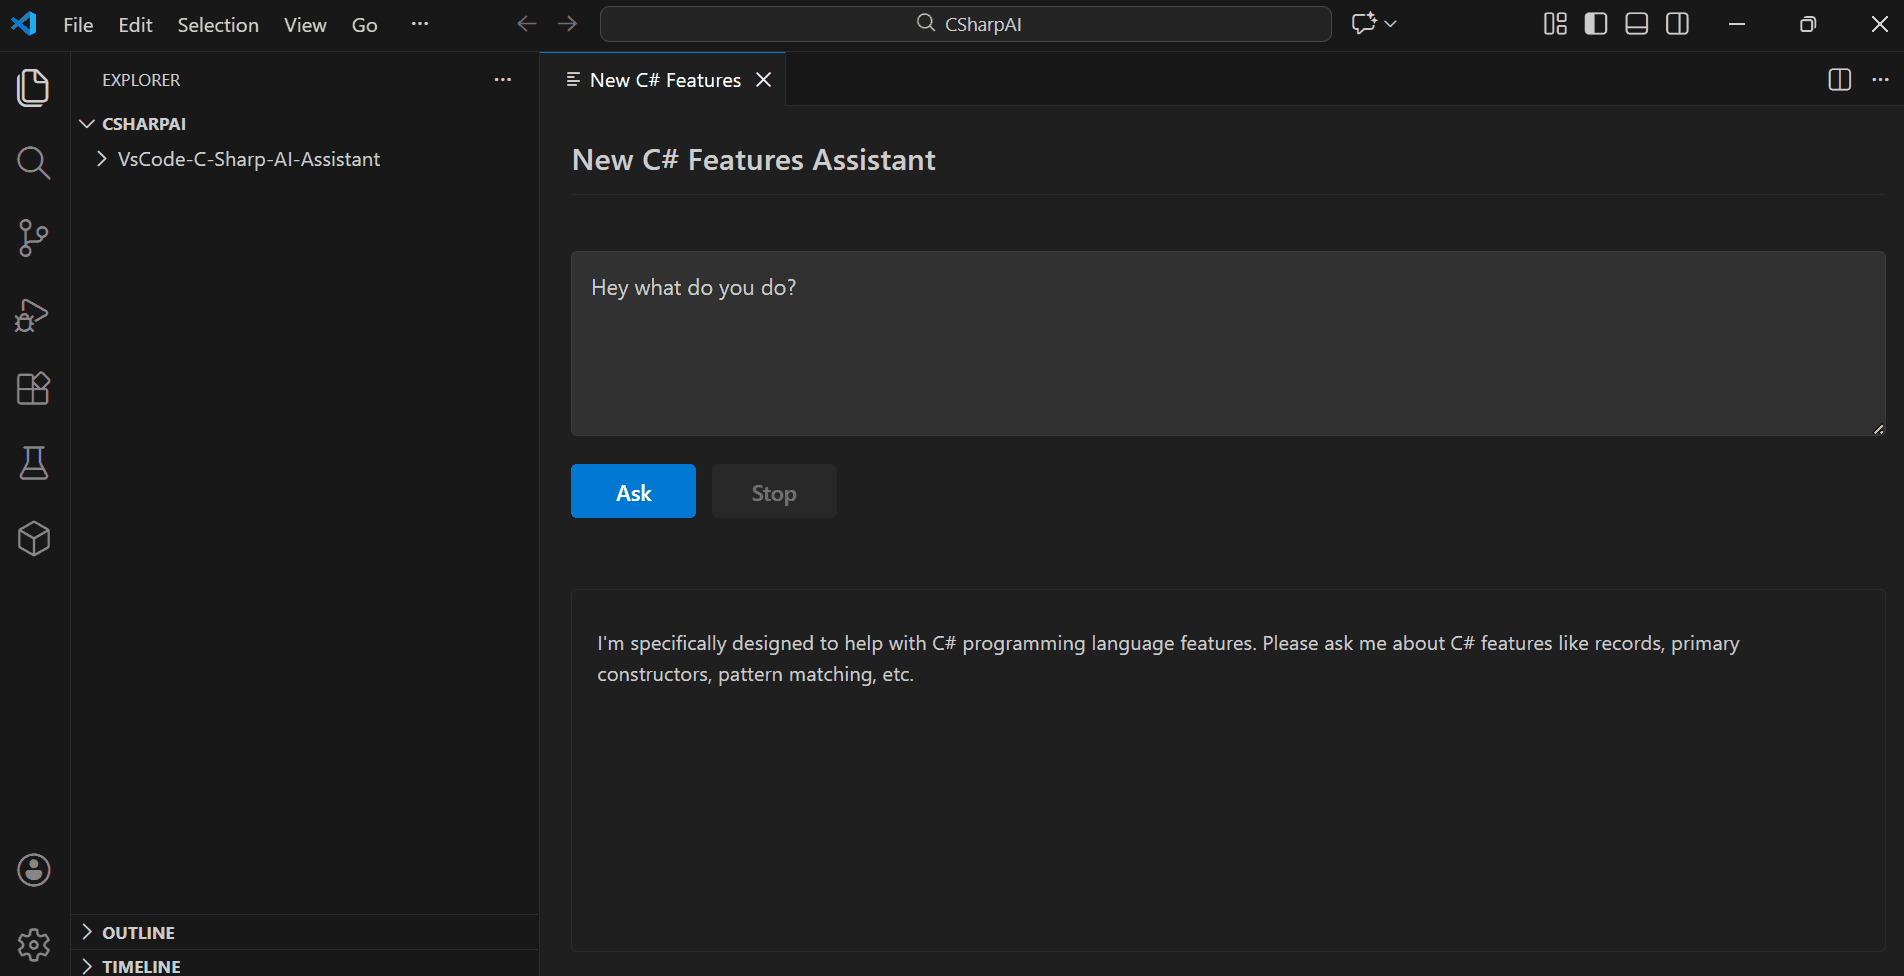This screenshot has width=1904, height=976.
Task: Go back with the left arrow
Action: pos(527,24)
